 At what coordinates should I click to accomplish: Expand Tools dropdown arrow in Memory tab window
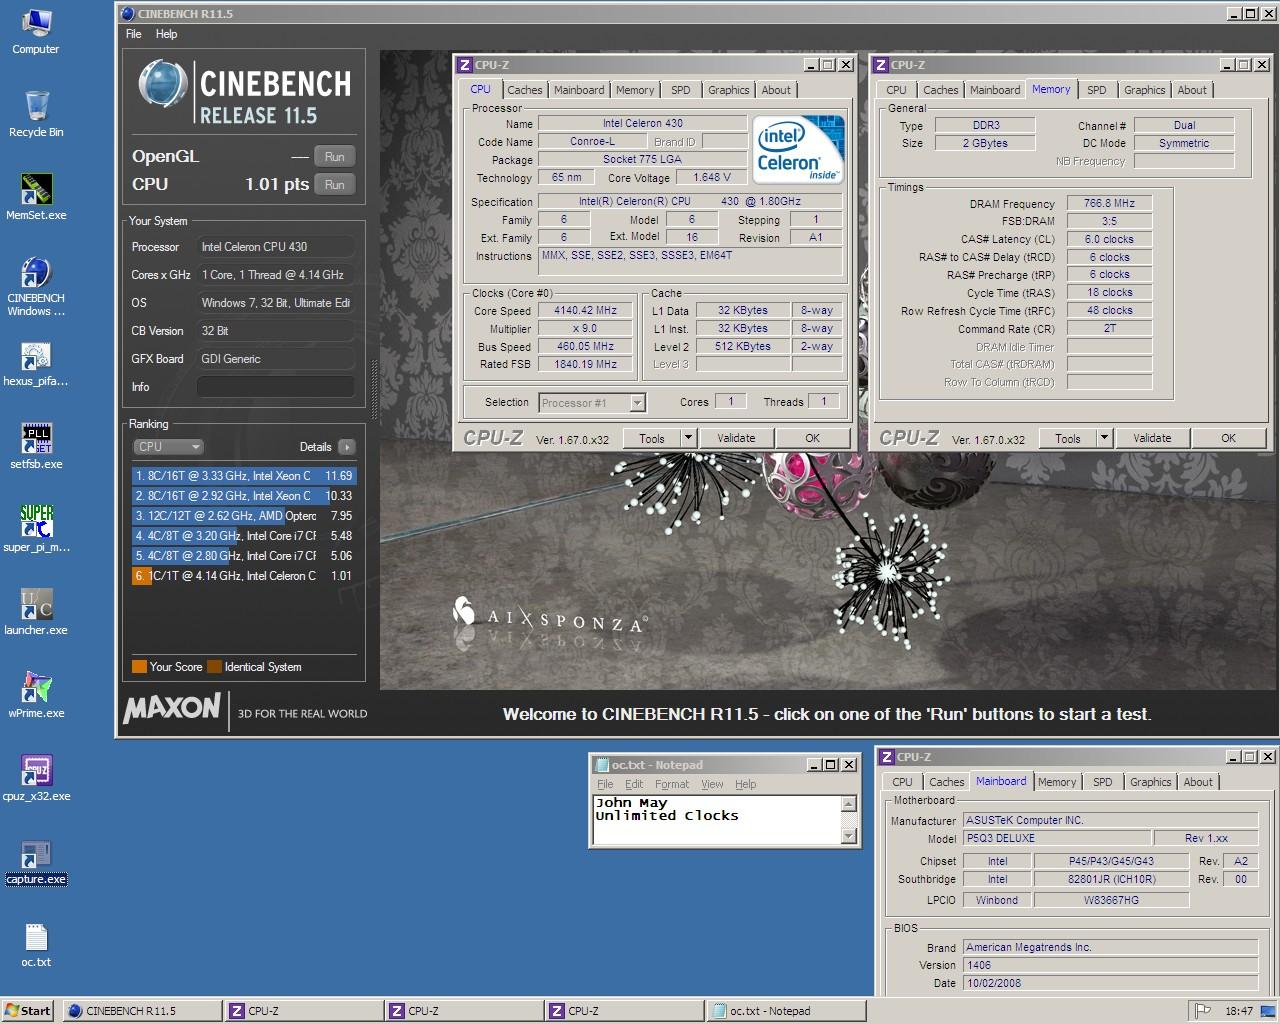pos(1104,438)
